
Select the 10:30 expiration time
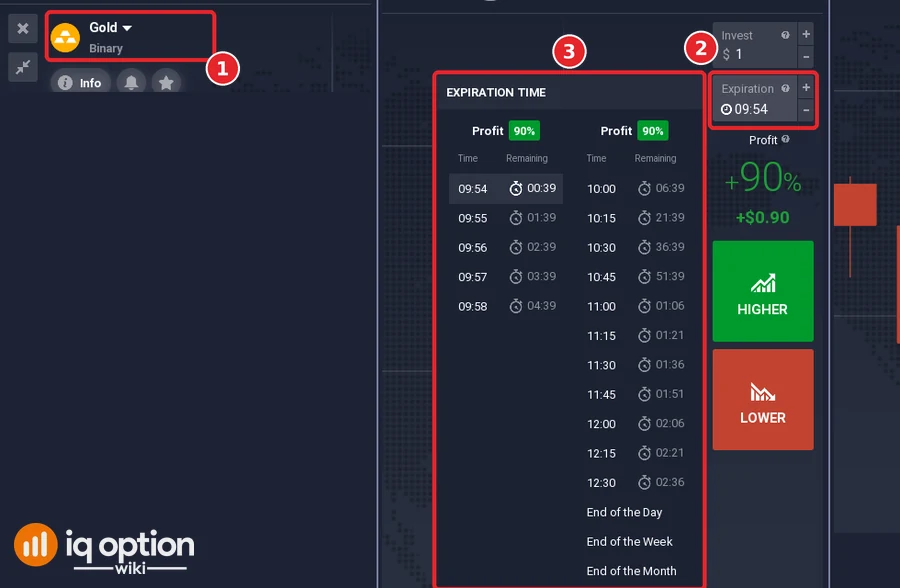[x=635, y=247]
